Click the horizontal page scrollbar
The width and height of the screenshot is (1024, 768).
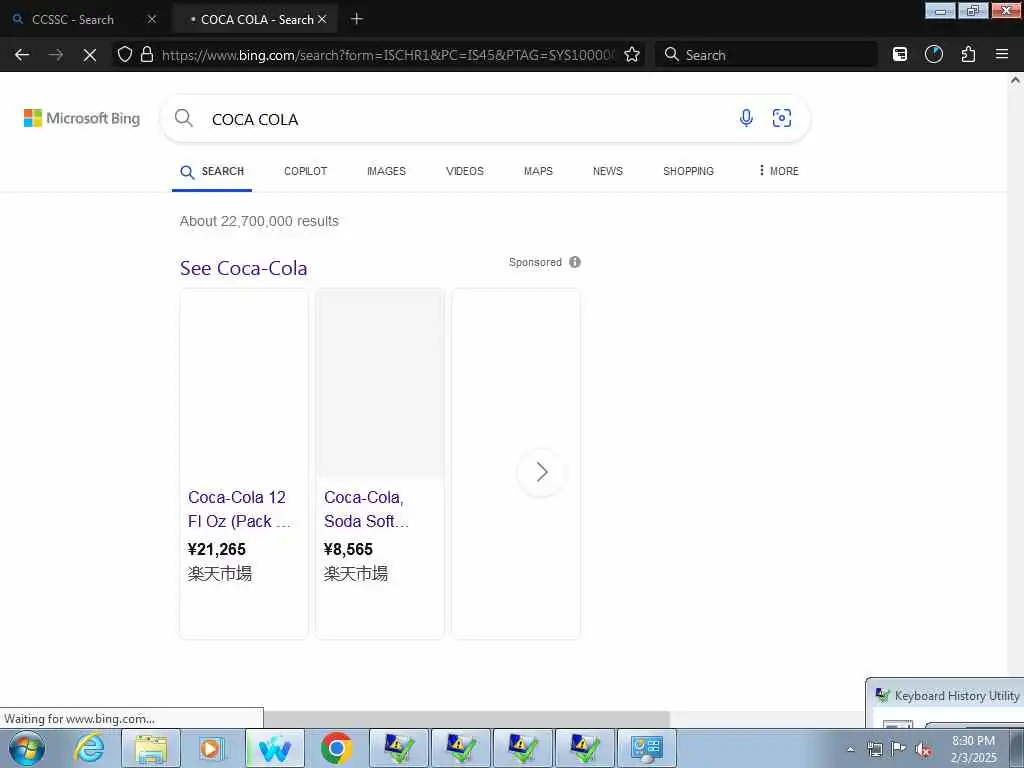(x=466, y=719)
